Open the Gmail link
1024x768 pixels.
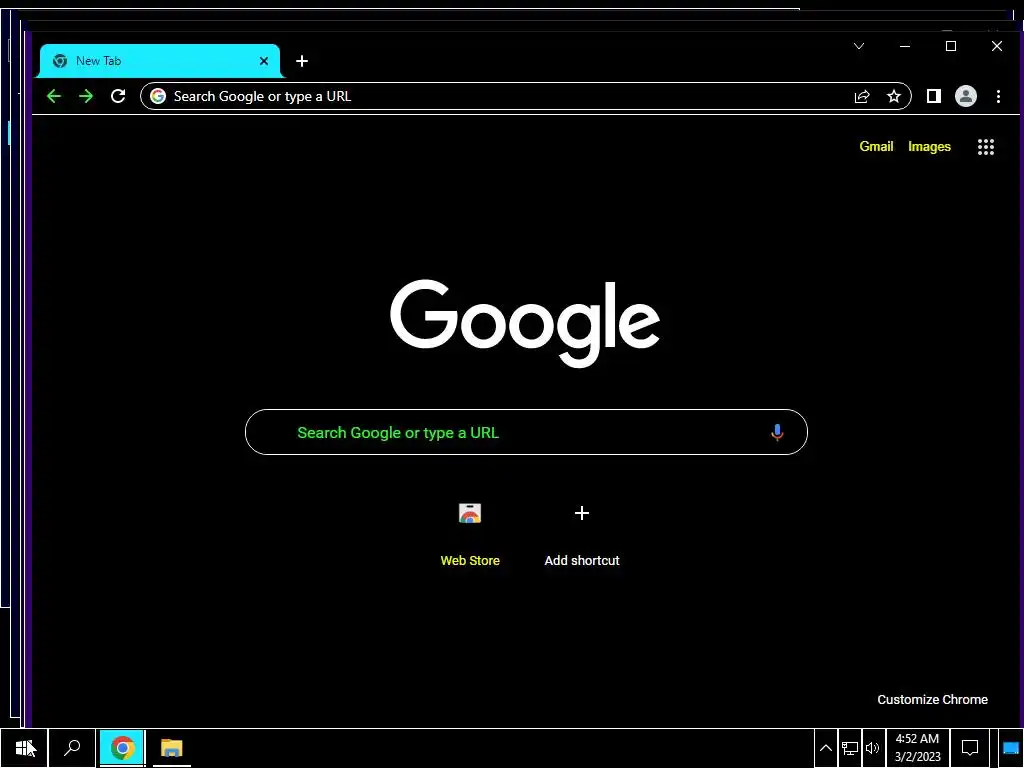point(876,146)
